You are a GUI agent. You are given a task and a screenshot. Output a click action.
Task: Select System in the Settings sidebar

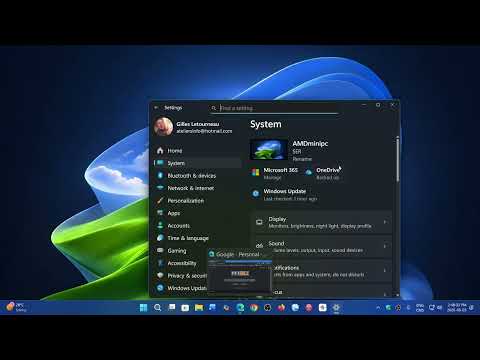(197, 163)
